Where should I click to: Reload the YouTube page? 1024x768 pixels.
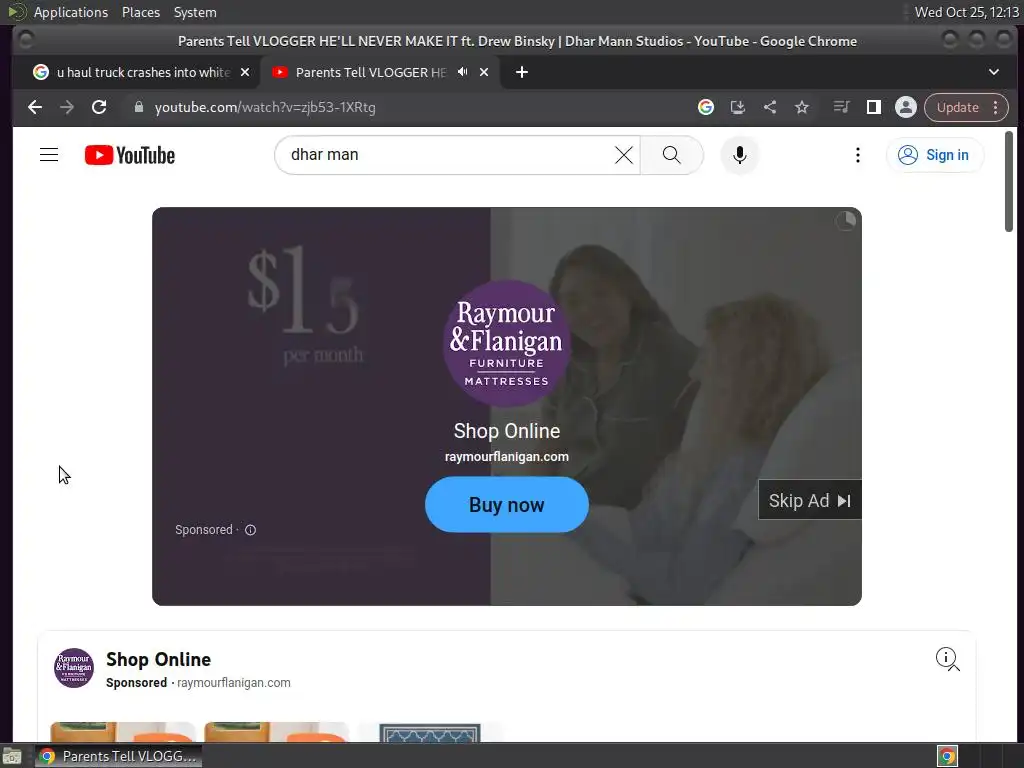[x=99, y=107]
